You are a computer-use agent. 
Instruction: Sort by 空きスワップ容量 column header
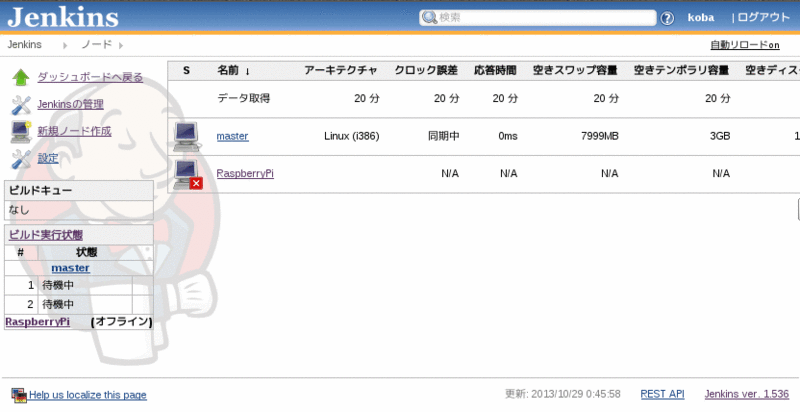576,70
